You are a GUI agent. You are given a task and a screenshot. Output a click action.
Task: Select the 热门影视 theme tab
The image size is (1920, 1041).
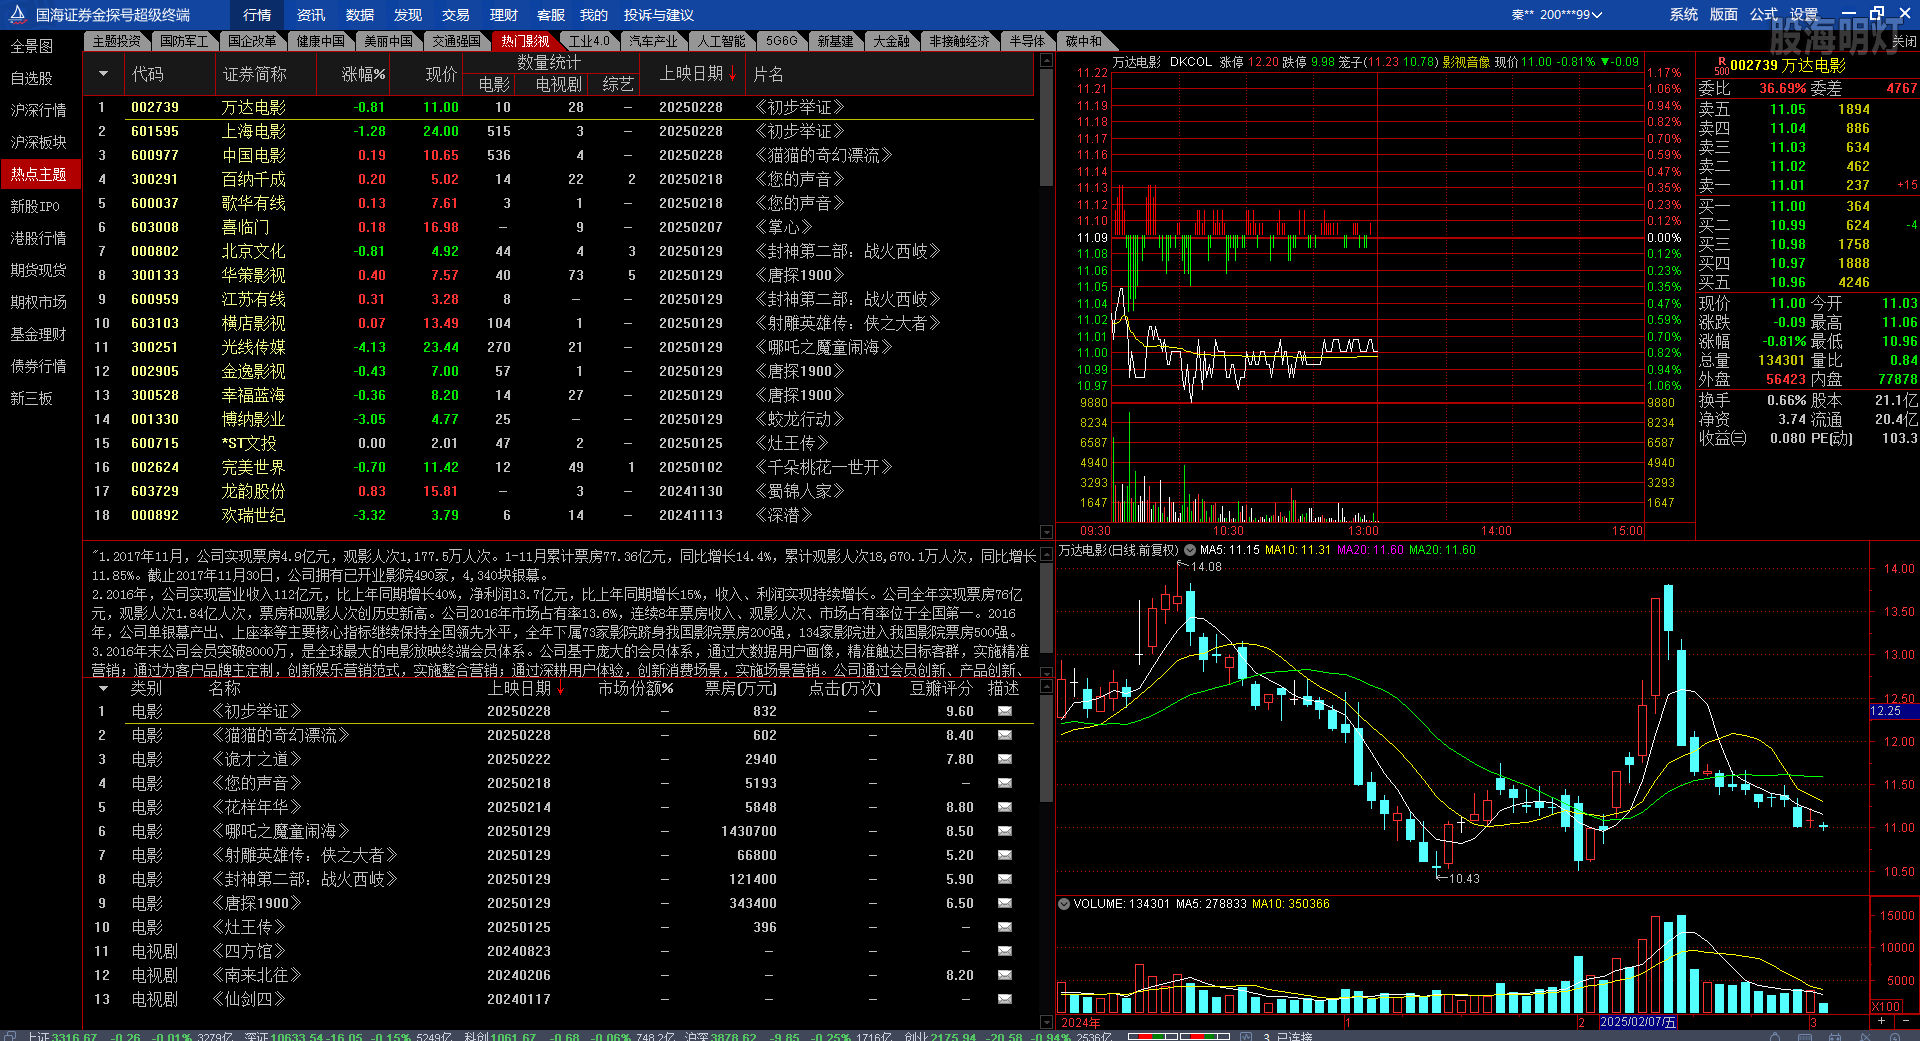[x=525, y=41]
